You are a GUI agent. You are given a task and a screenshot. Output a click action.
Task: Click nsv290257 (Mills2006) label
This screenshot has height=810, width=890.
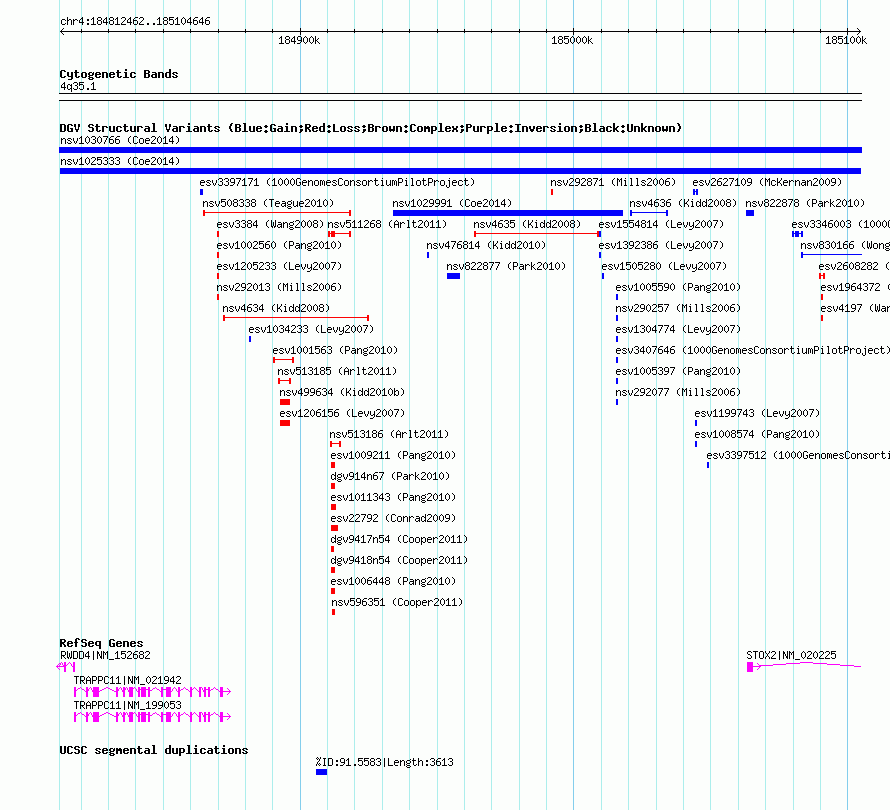pyautogui.click(x=678, y=308)
